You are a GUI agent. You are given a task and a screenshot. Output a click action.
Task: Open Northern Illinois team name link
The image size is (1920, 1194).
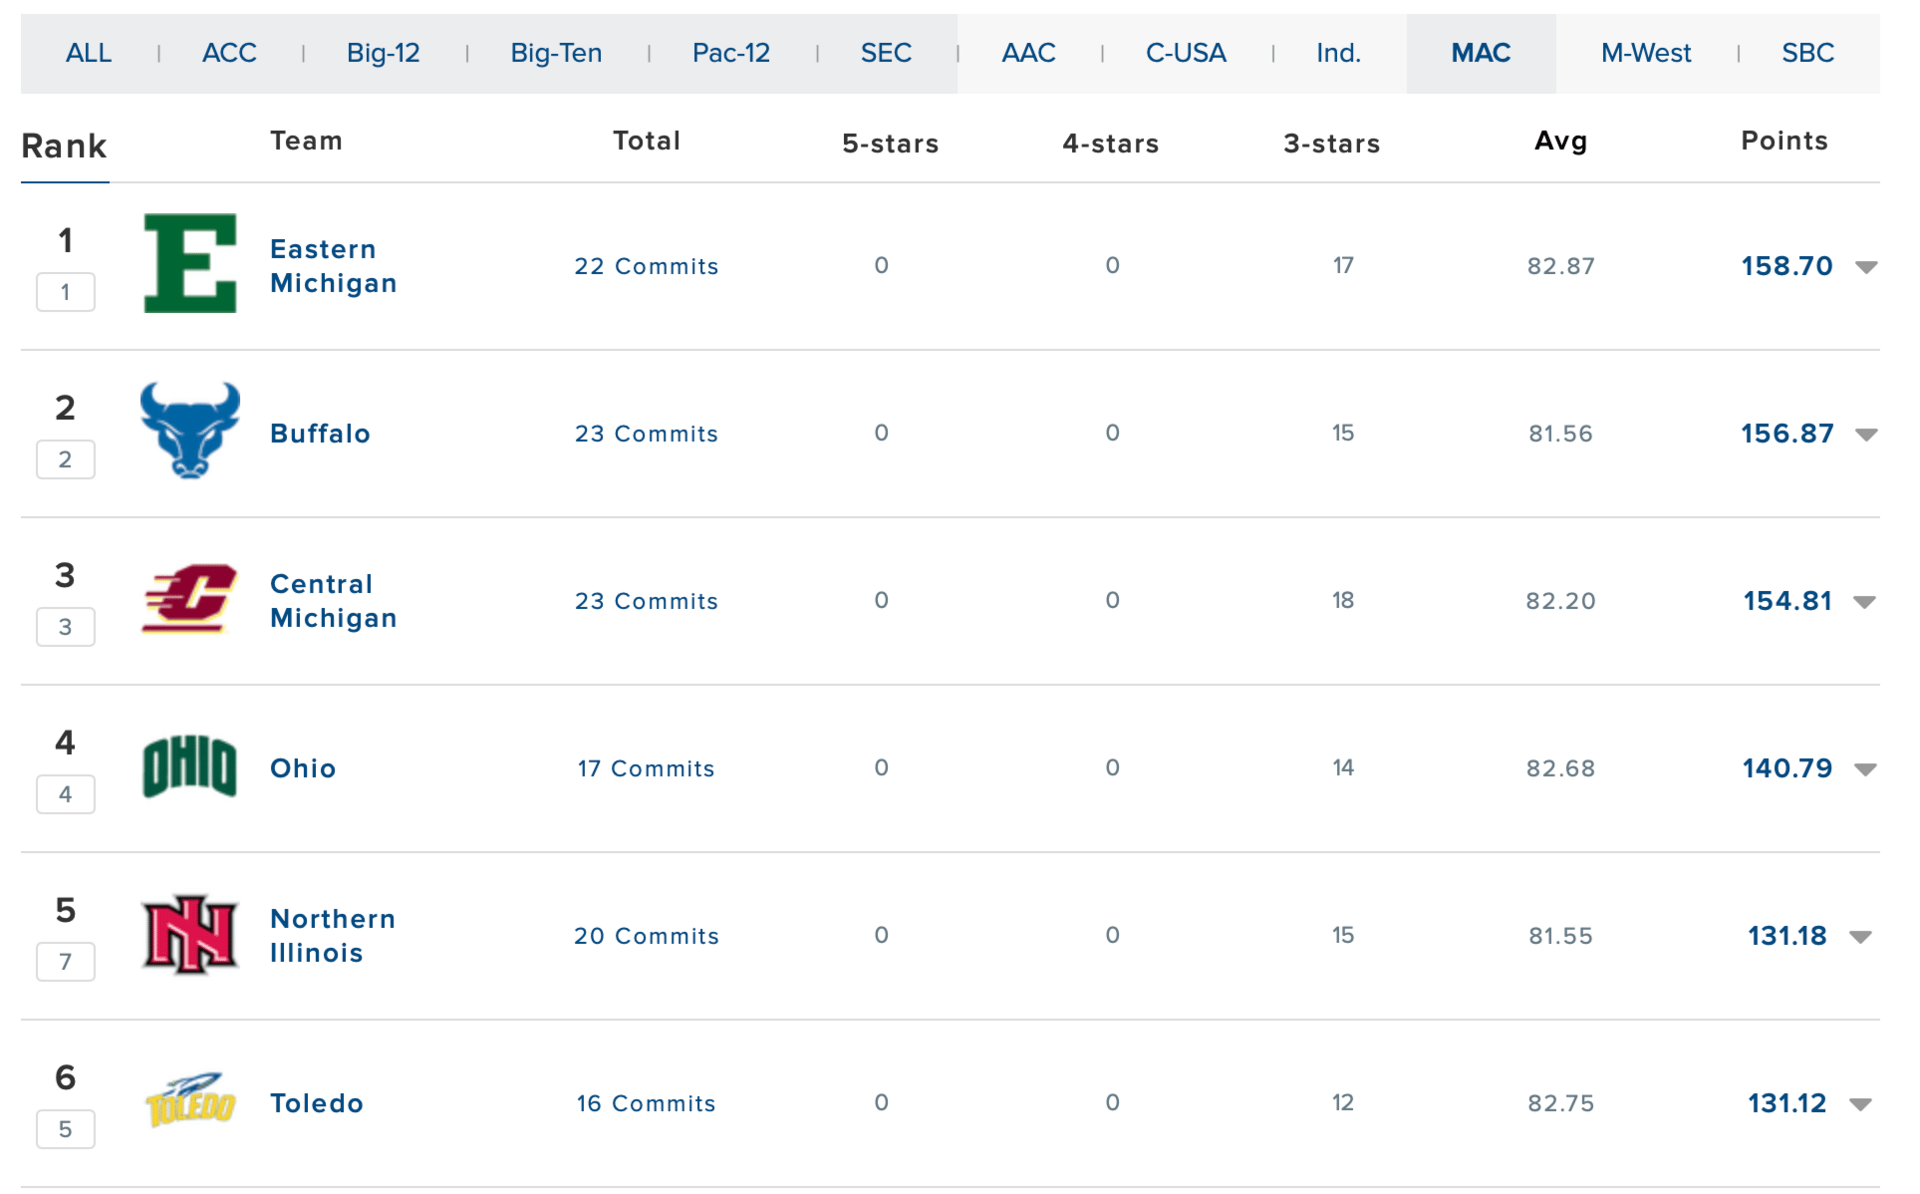332,935
